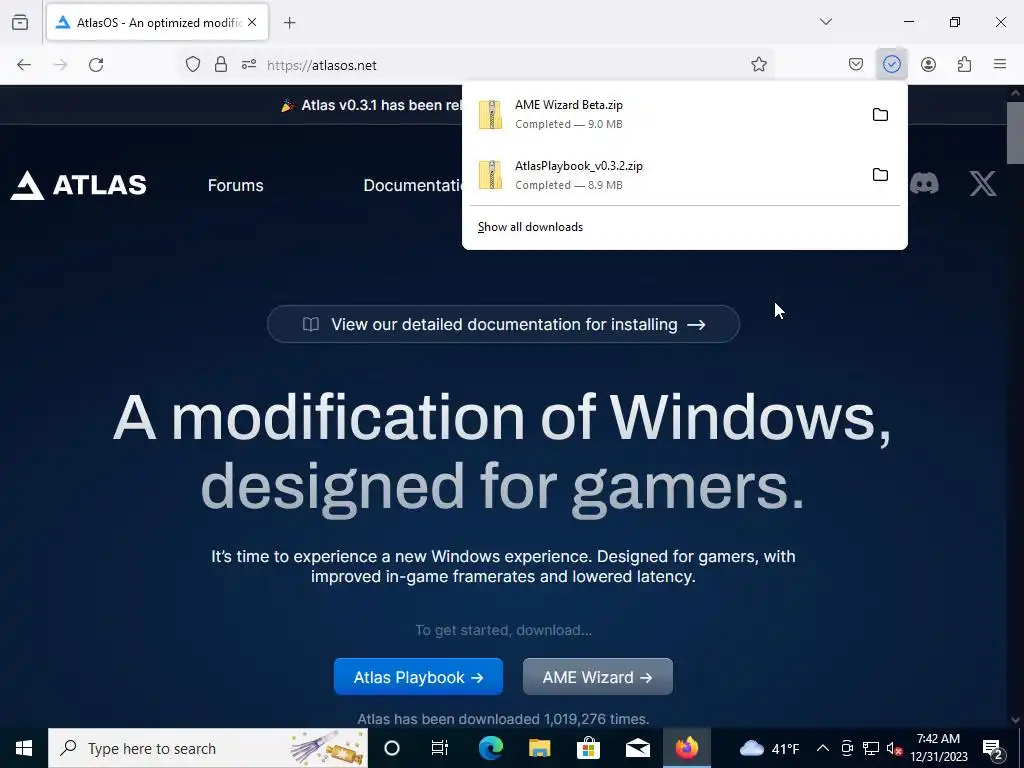
Task: Click Firefox icon on taskbar
Action: [686, 748]
